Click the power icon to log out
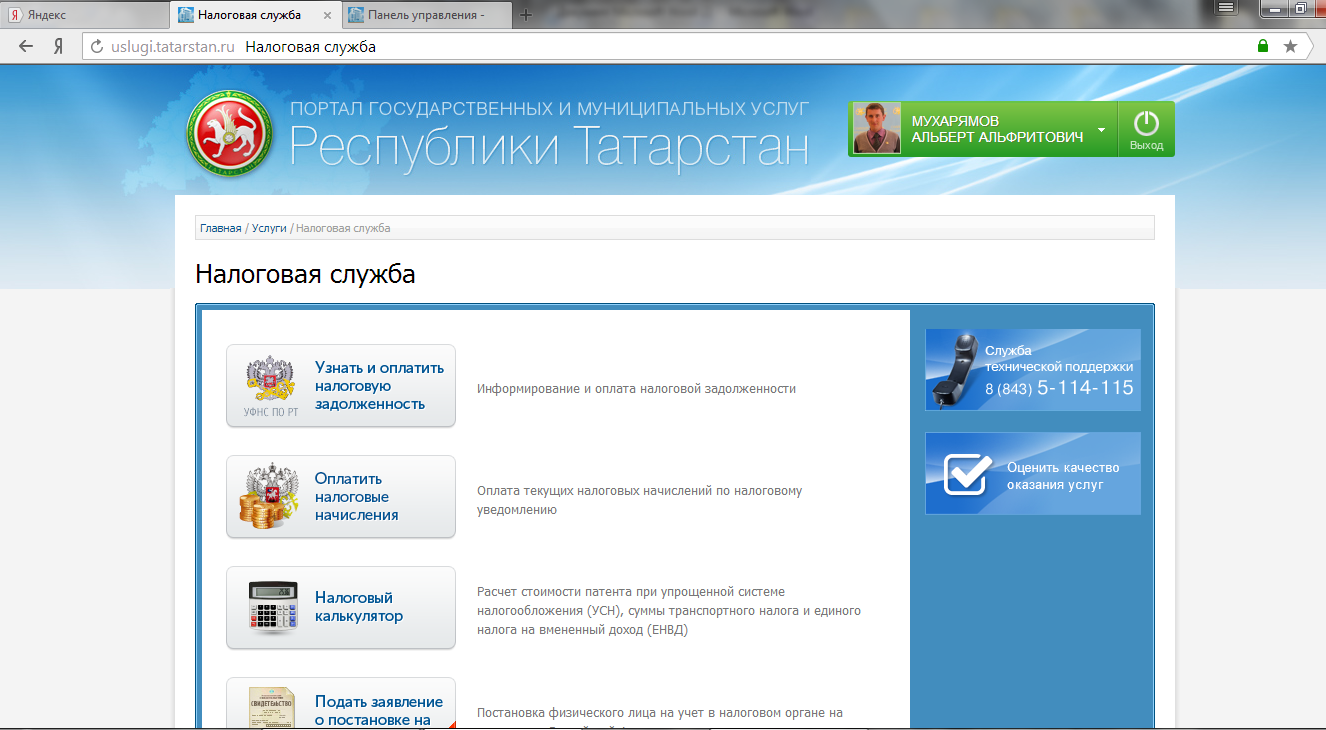 click(1146, 129)
